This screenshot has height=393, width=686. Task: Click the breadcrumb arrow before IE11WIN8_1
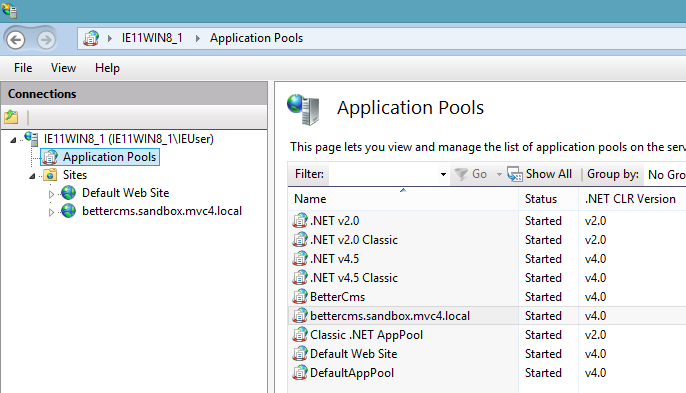(110, 39)
